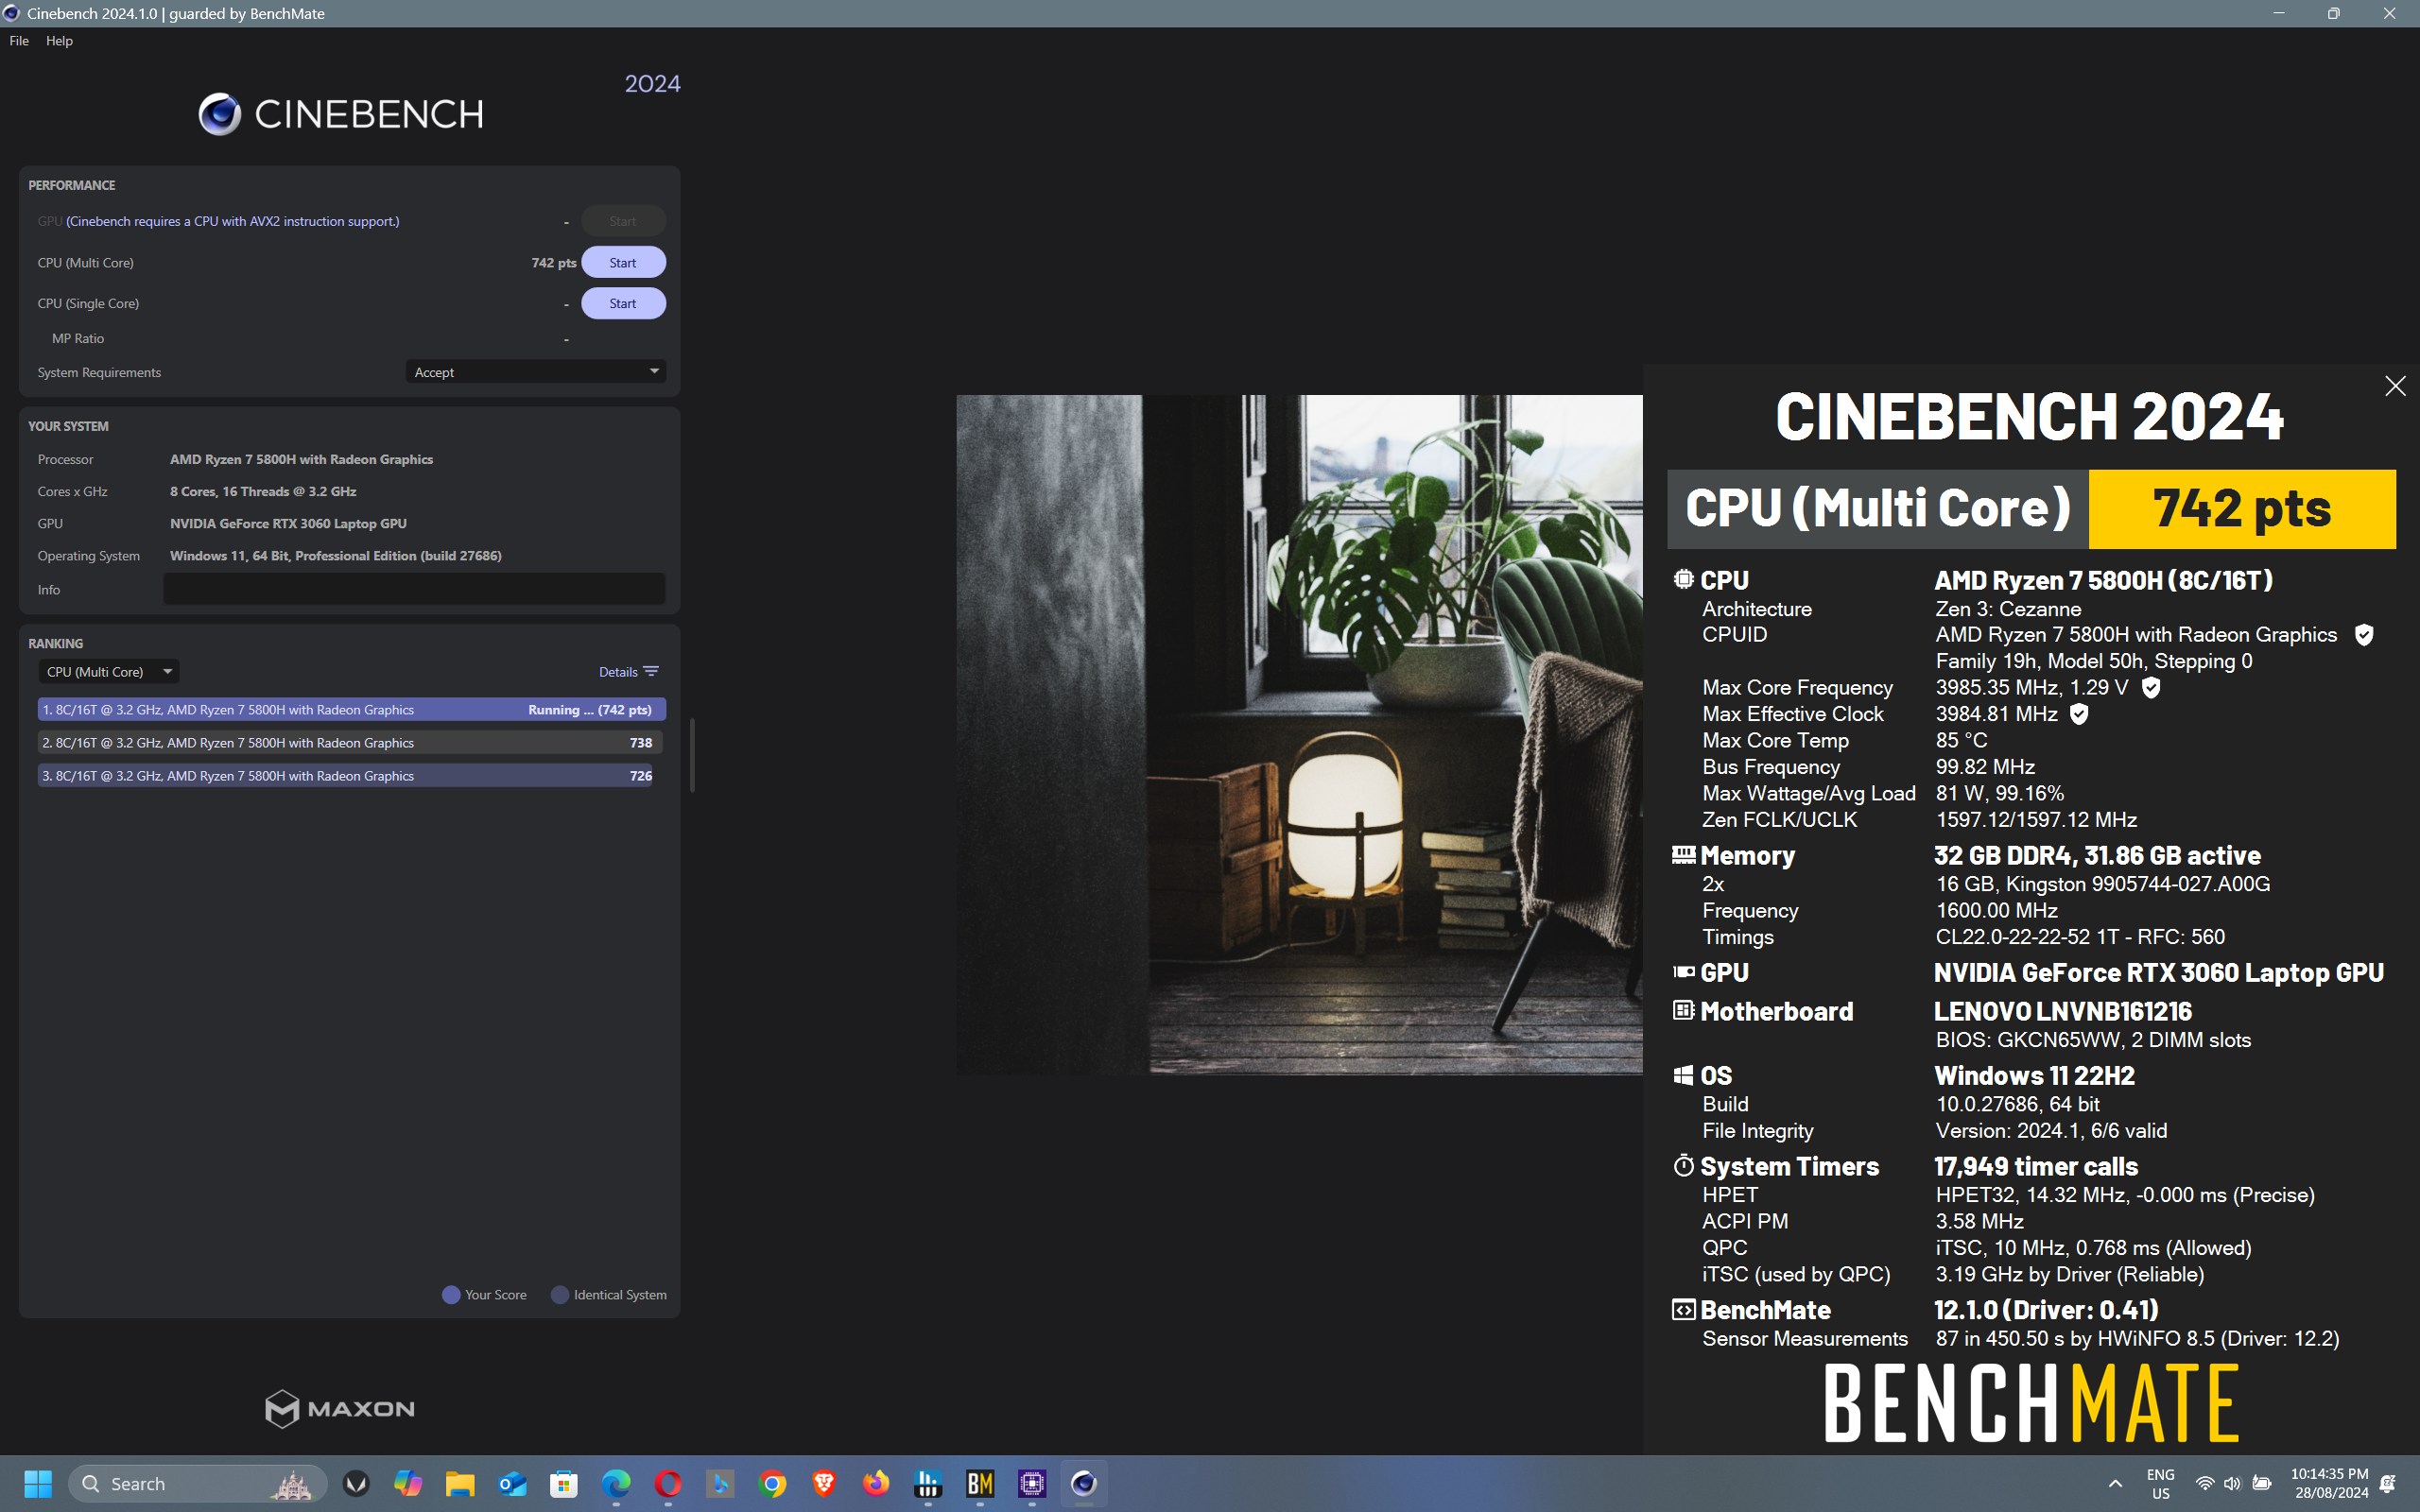2420x1512 pixels.
Task: Click the Motherboard icon in BenchMate panel
Action: tap(1683, 1010)
